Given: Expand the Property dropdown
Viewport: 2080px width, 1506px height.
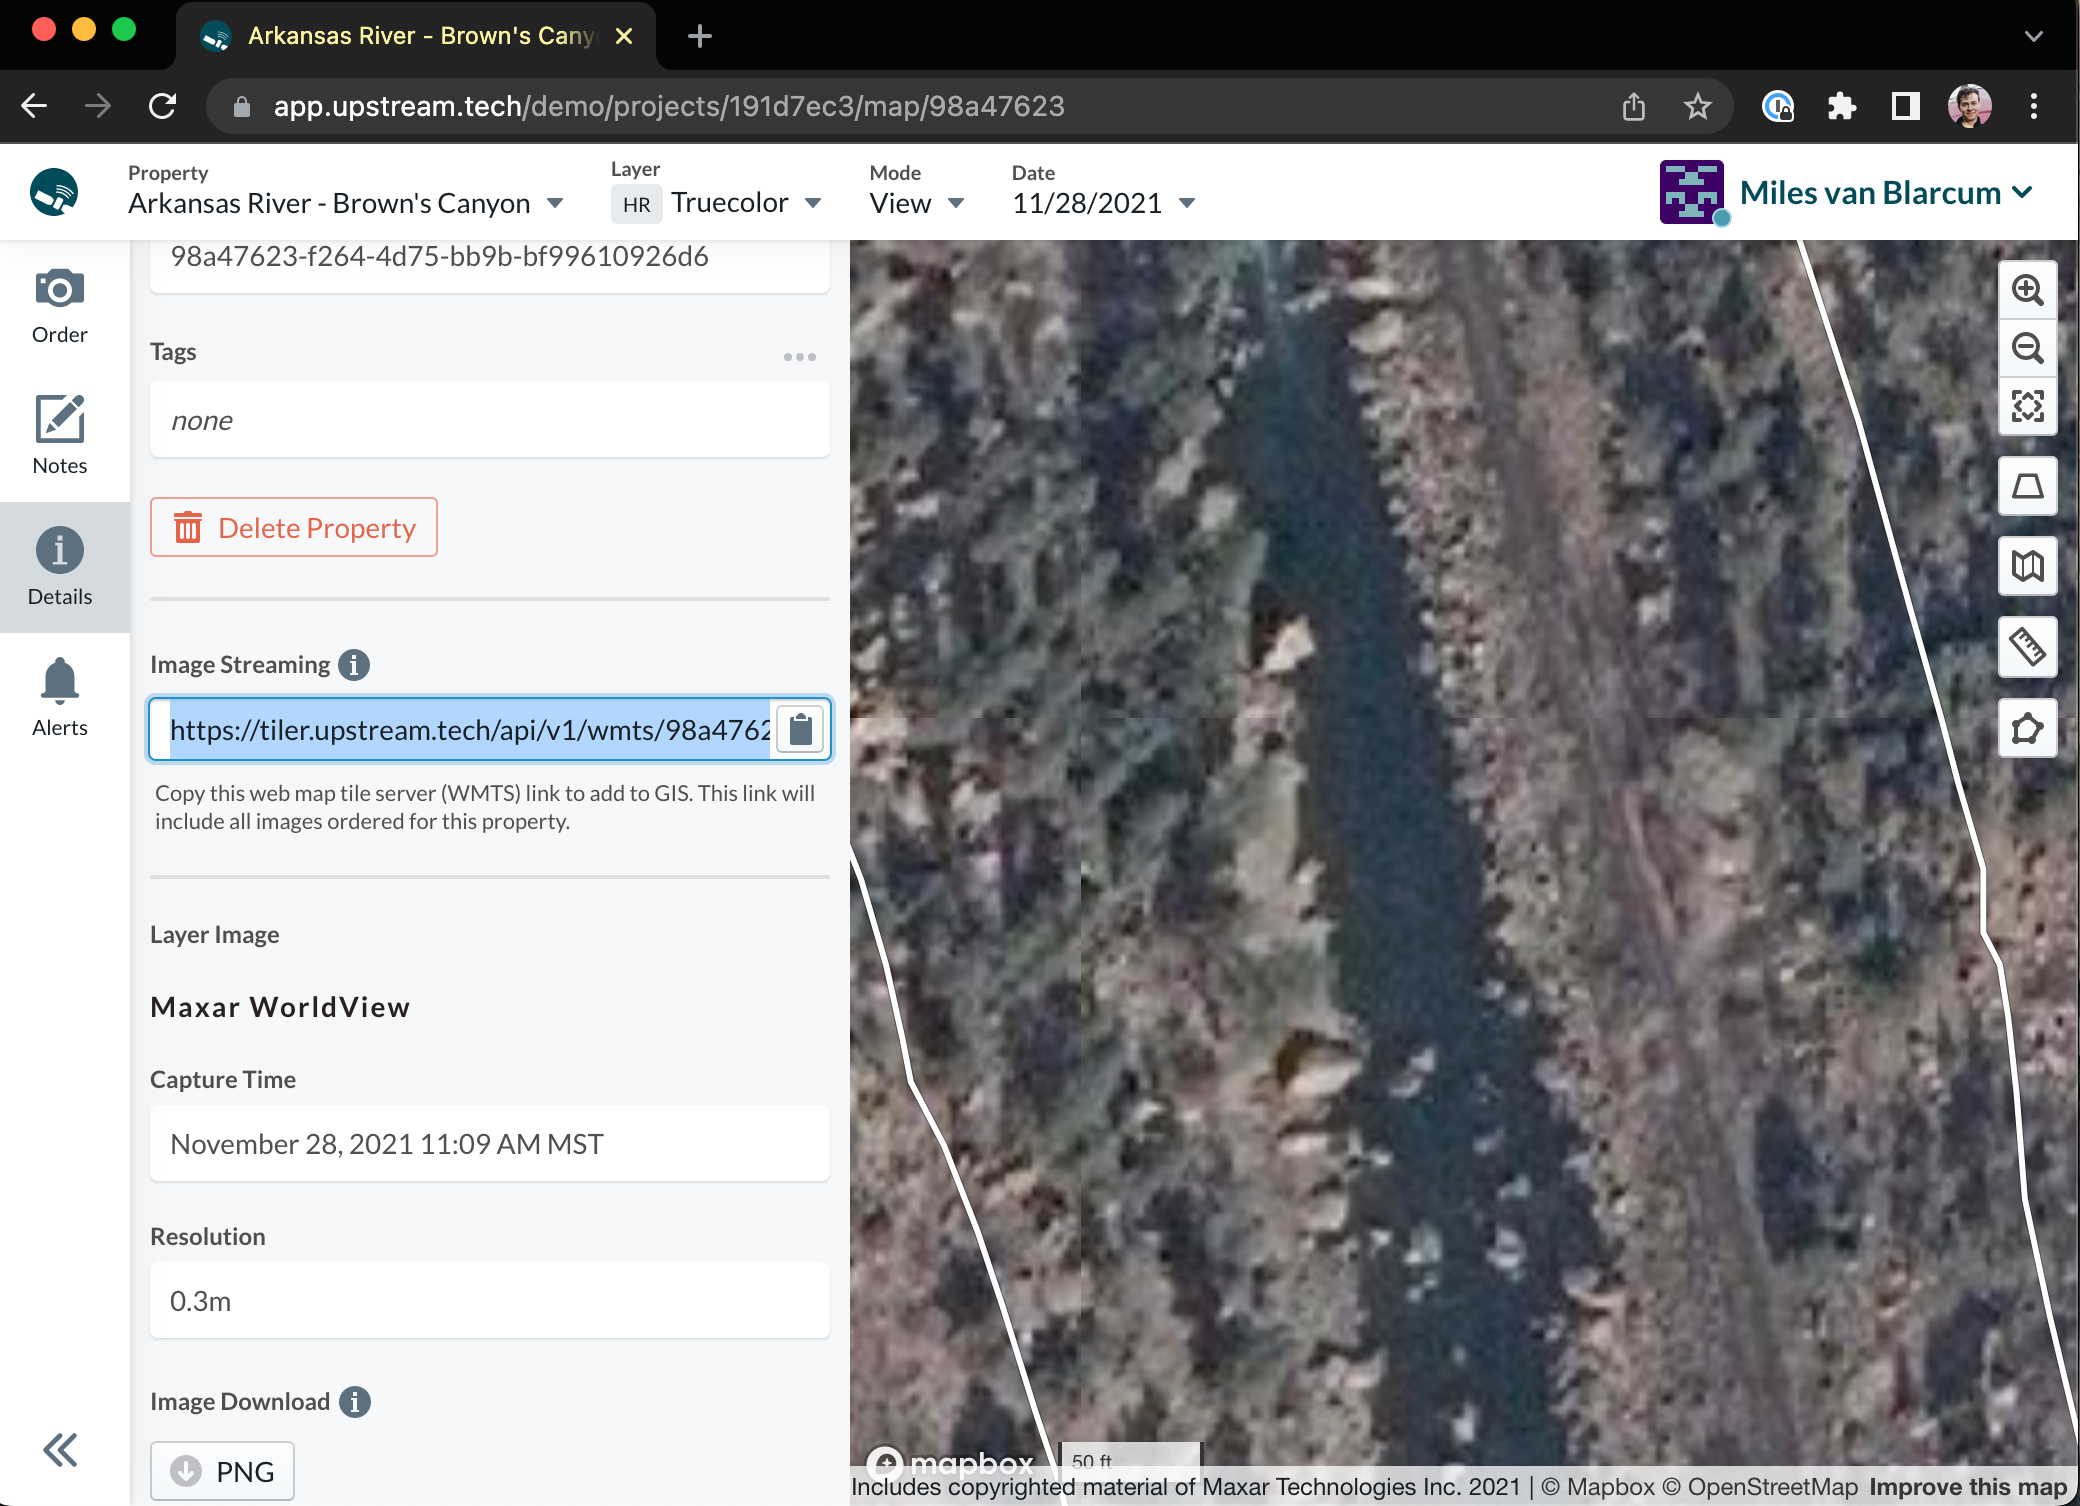Looking at the screenshot, I should point(555,204).
